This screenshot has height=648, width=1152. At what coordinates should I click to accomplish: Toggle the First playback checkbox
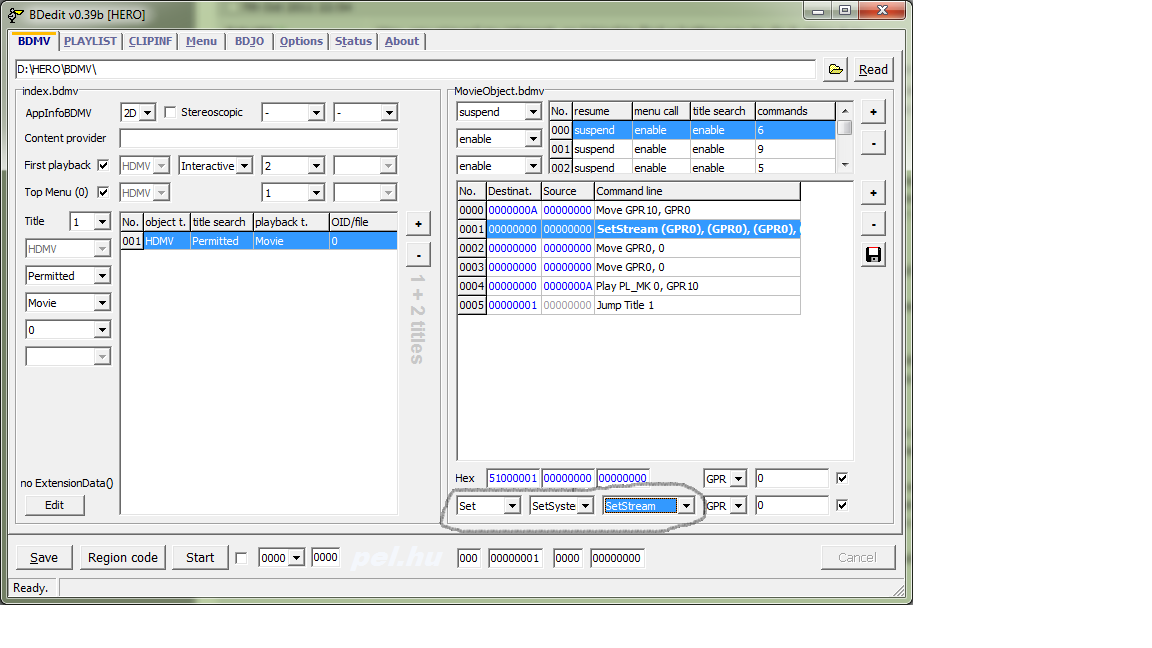click(103, 165)
